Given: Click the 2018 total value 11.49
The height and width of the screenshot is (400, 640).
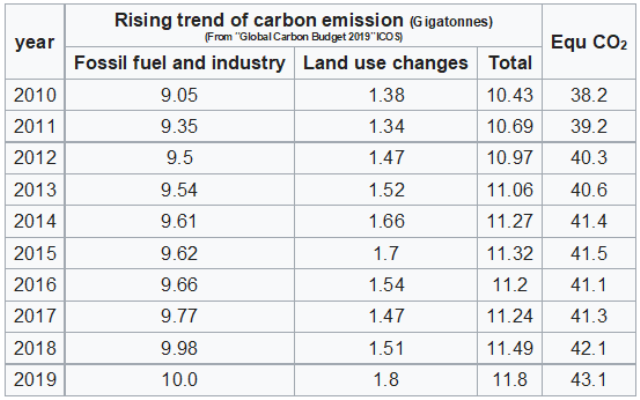Looking at the screenshot, I should coord(510,348).
